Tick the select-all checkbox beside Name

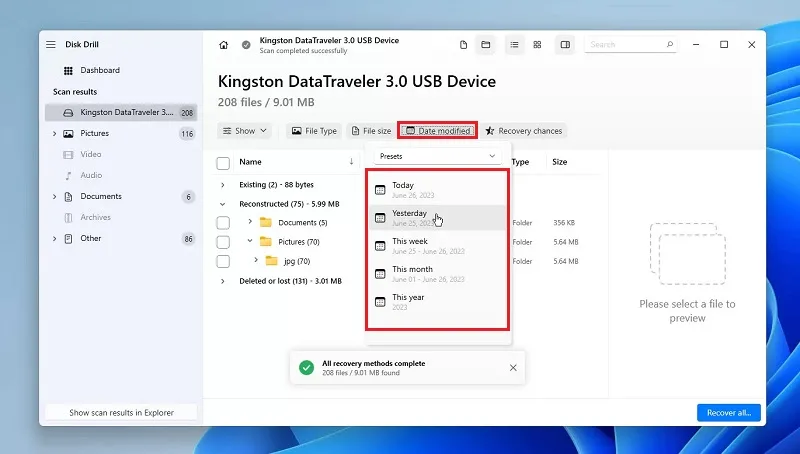[x=223, y=163]
